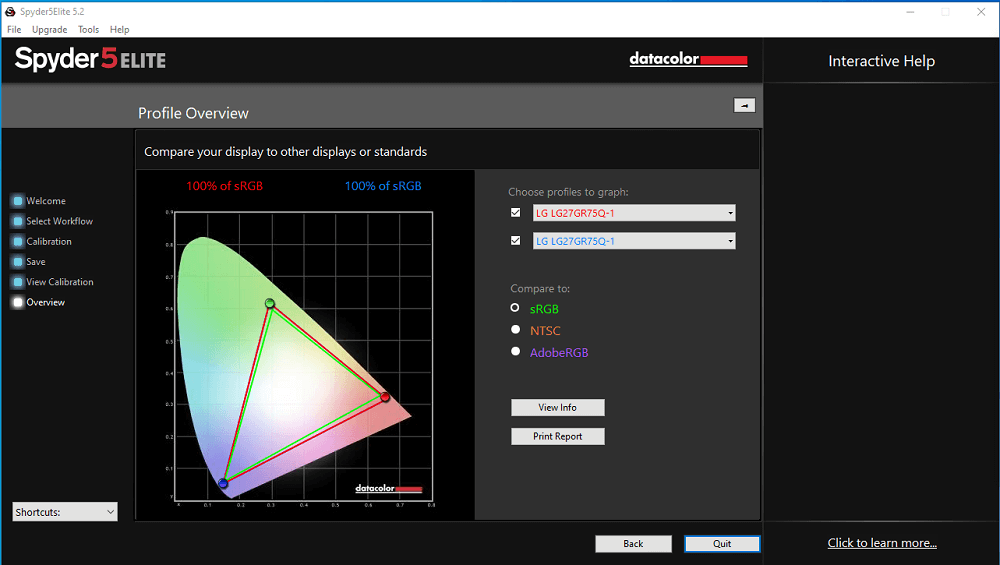Click the Spyder5 ELITE logo
The height and width of the screenshot is (565, 1000).
(x=90, y=59)
